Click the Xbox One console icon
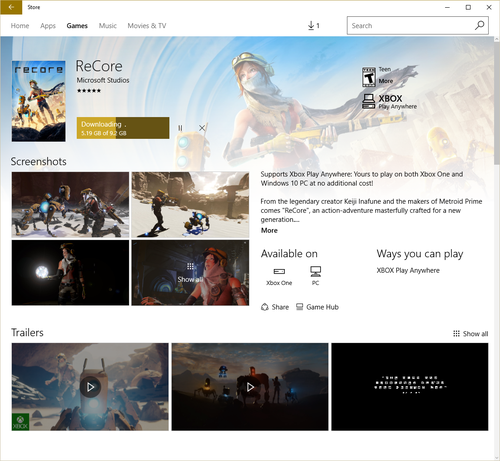Image resolution: width=500 pixels, height=461 pixels. click(279, 271)
